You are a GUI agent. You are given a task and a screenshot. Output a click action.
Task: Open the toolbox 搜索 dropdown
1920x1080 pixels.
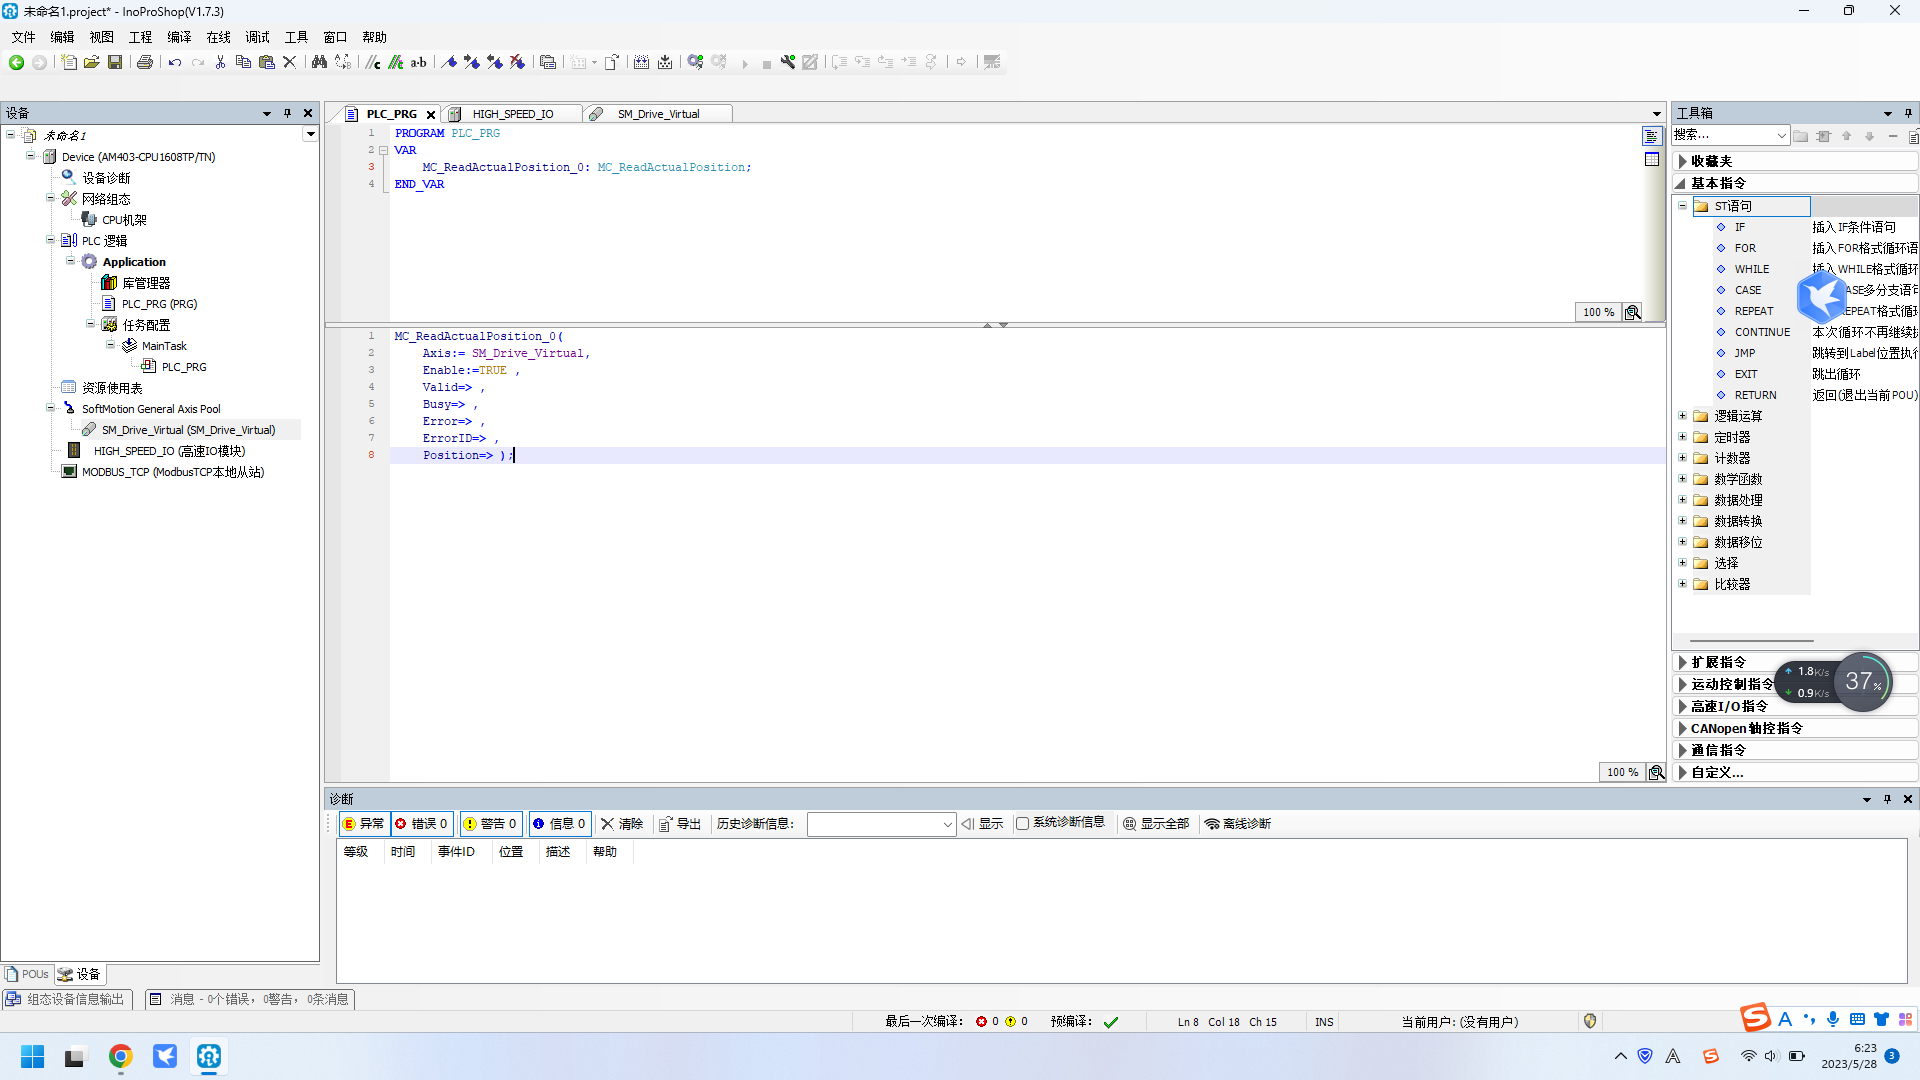point(1781,136)
